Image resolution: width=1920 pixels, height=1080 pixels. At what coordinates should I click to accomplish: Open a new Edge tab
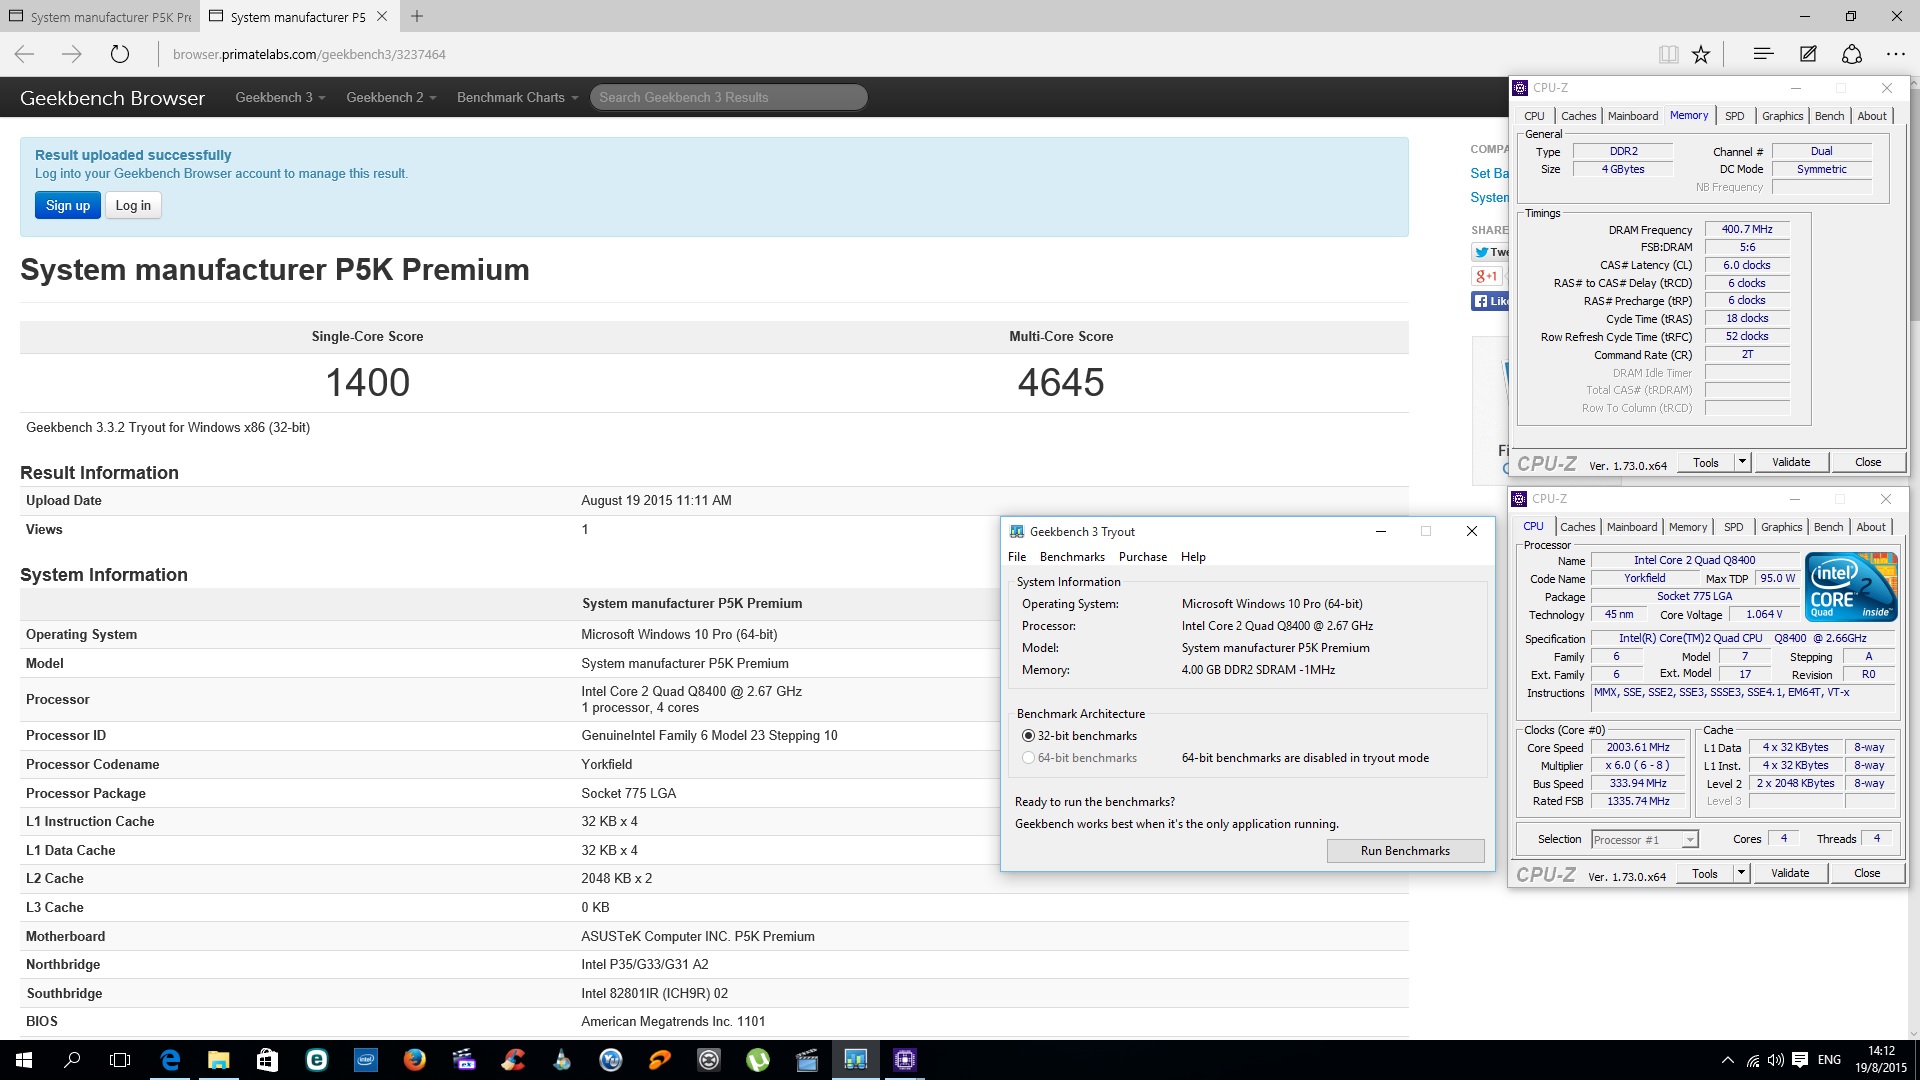coord(417,16)
